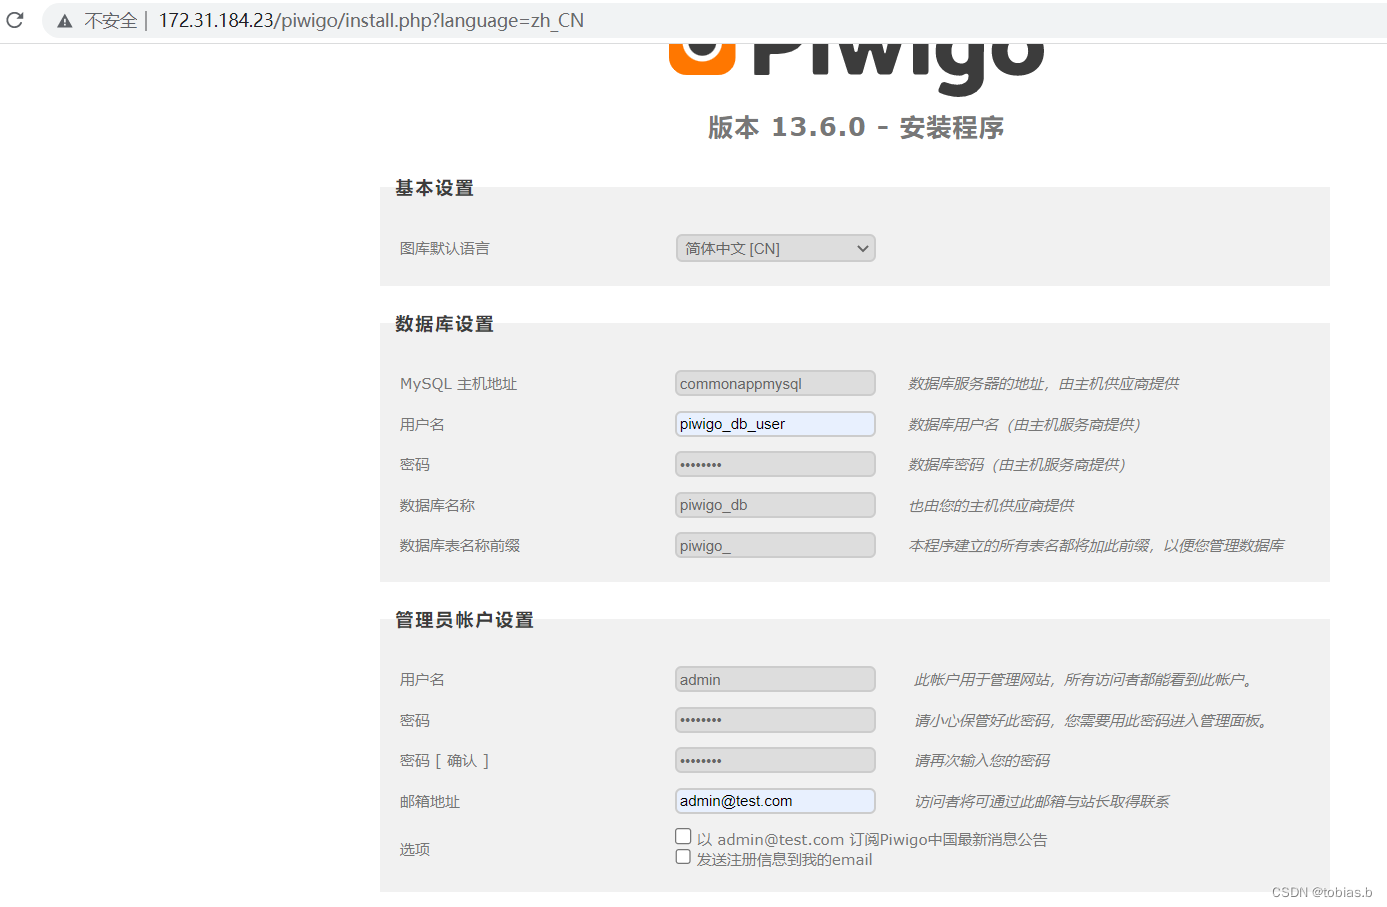Focus the confirm password field

pos(775,760)
